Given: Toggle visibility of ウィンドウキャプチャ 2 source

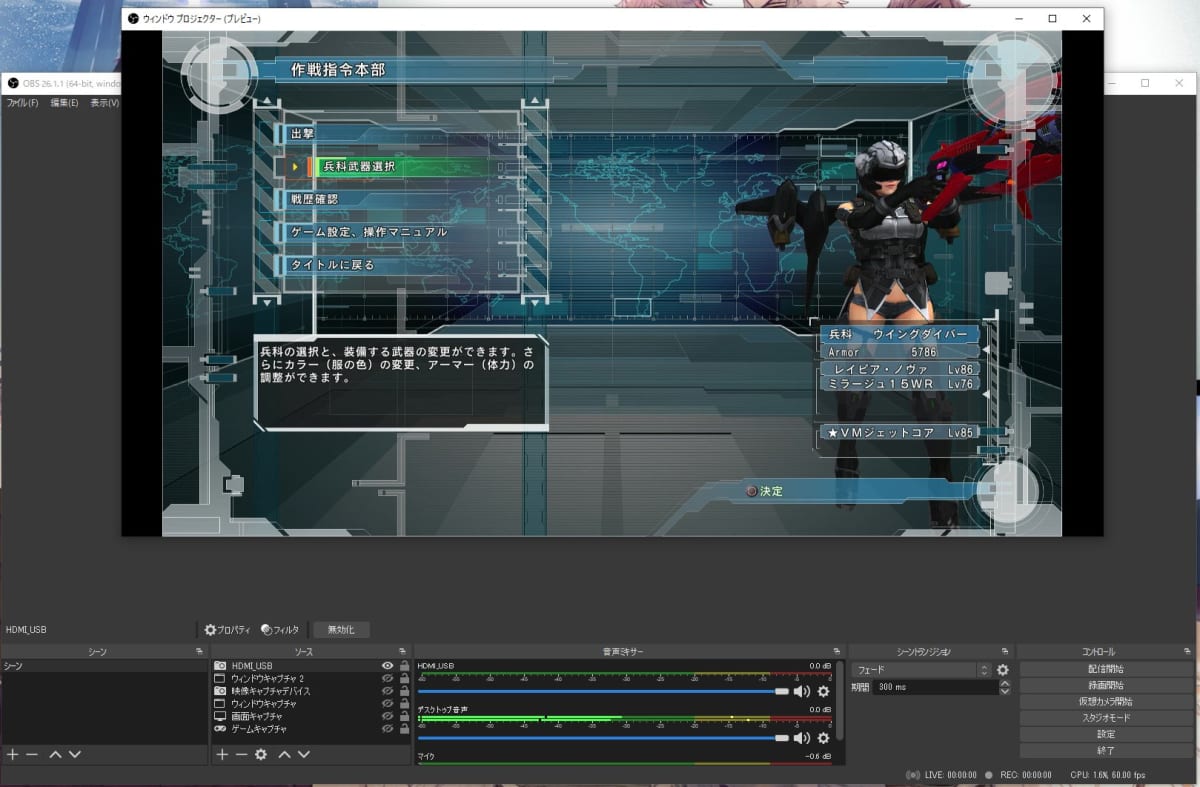Looking at the screenshot, I should [x=387, y=678].
